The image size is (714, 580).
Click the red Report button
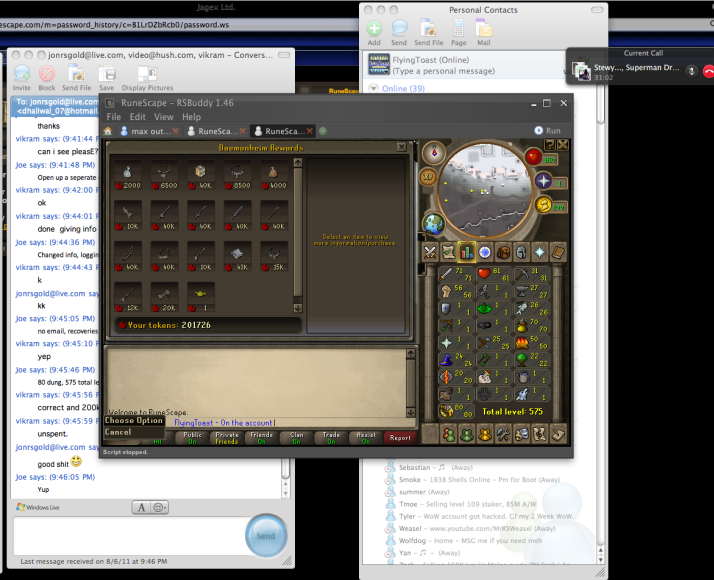pos(400,438)
